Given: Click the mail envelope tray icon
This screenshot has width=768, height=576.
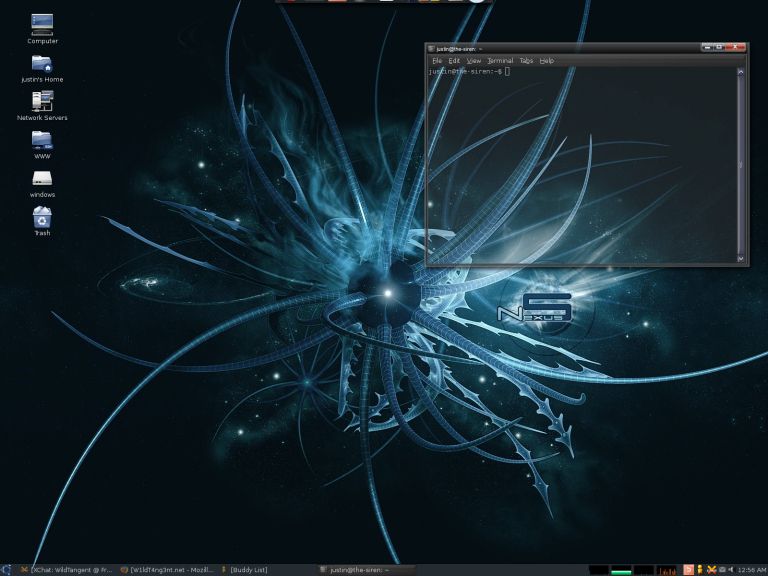Looking at the screenshot, I should click(x=722, y=570).
